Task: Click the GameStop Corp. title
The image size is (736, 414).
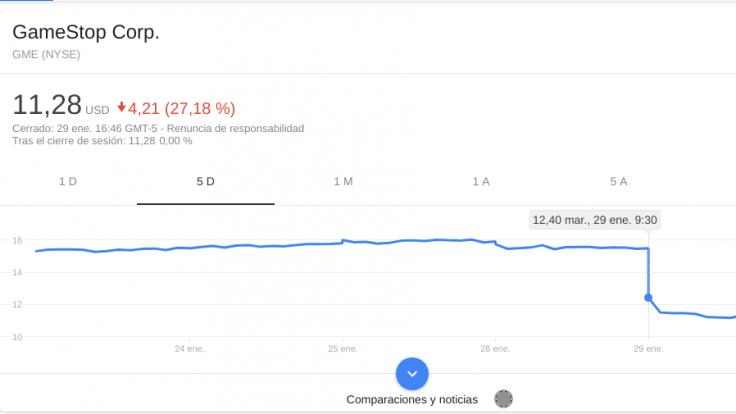Action: [x=86, y=33]
